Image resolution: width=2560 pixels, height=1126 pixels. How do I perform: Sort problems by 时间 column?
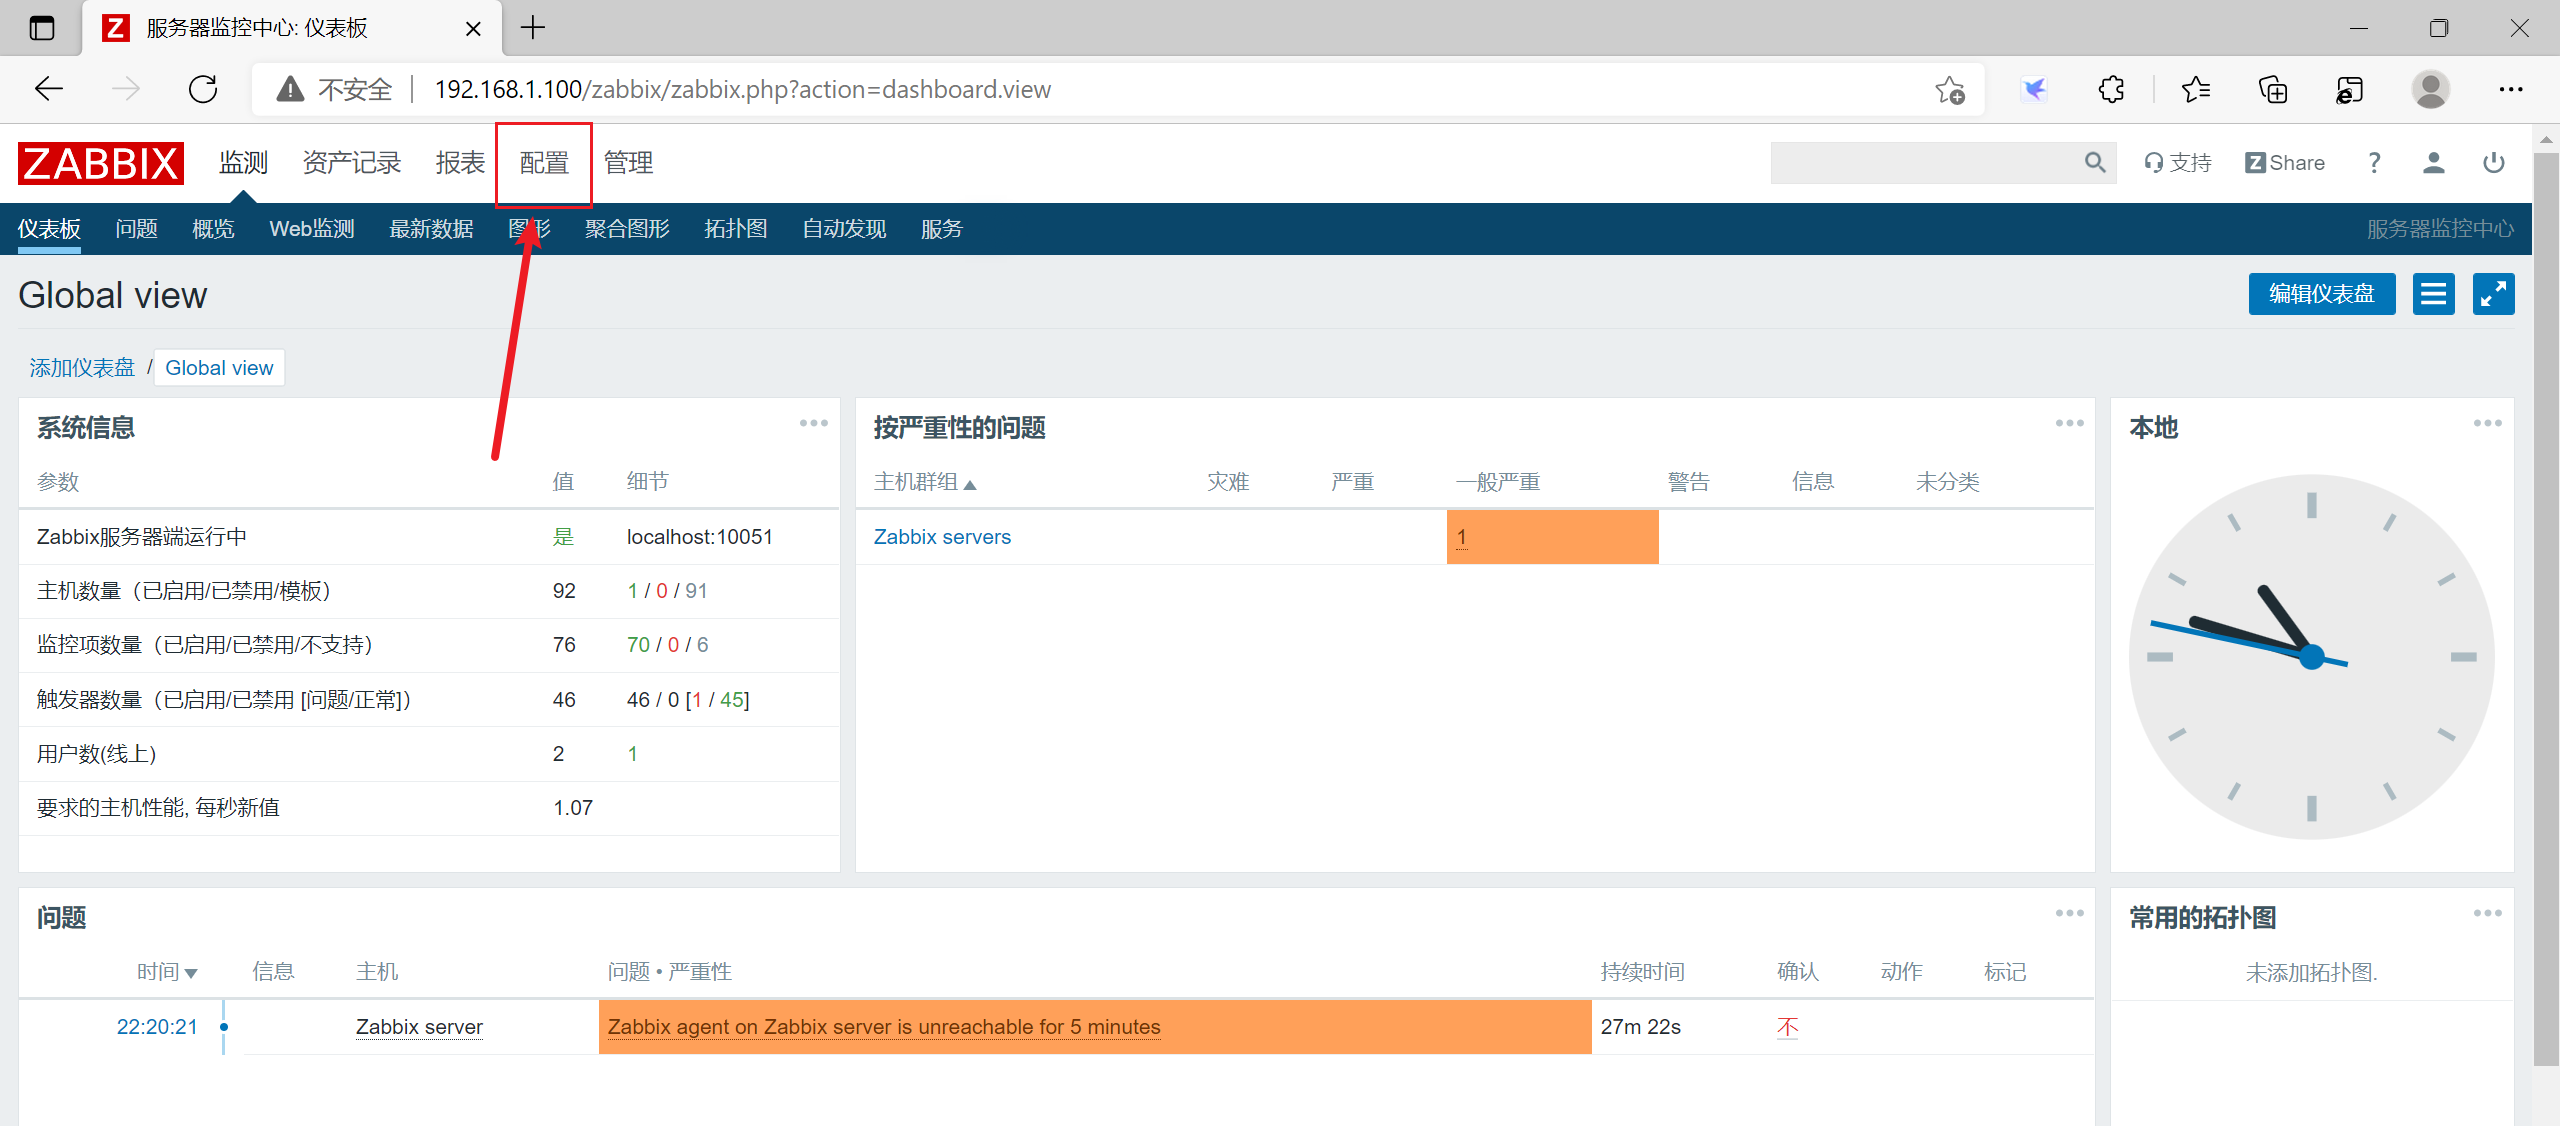point(167,972)
